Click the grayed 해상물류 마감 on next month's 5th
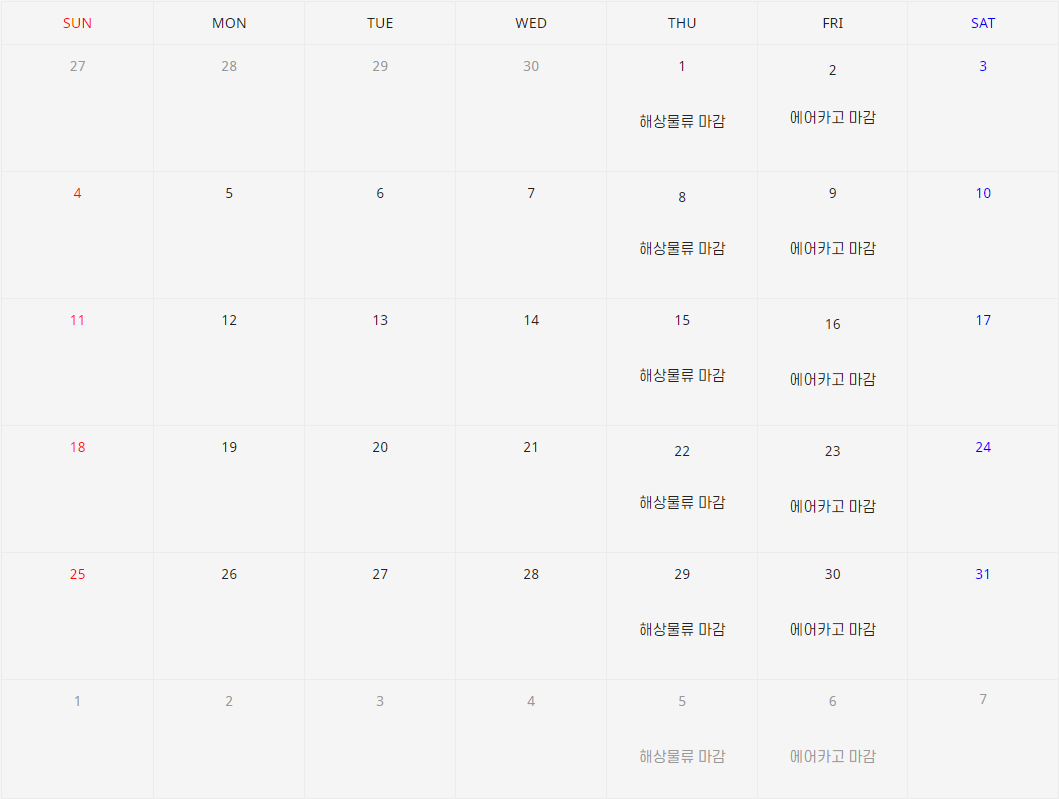 tap(681, 757)
